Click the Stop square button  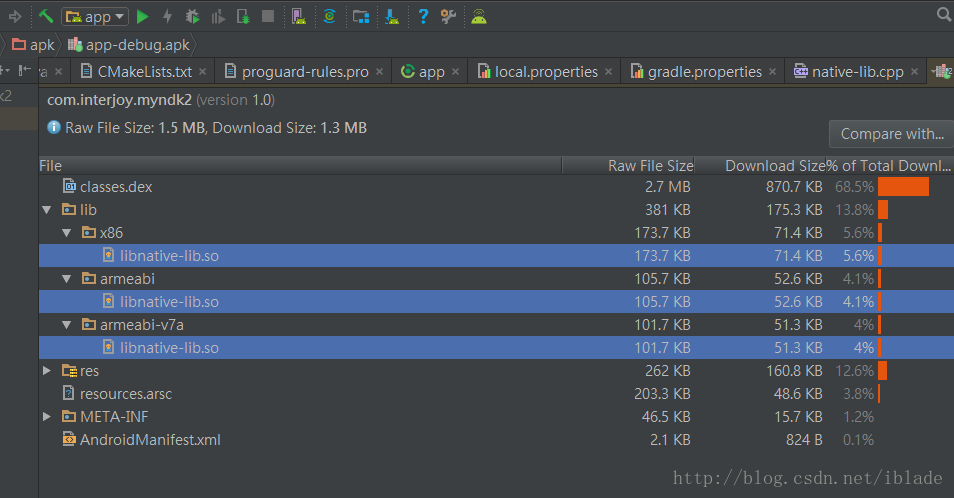coord(268,16)
